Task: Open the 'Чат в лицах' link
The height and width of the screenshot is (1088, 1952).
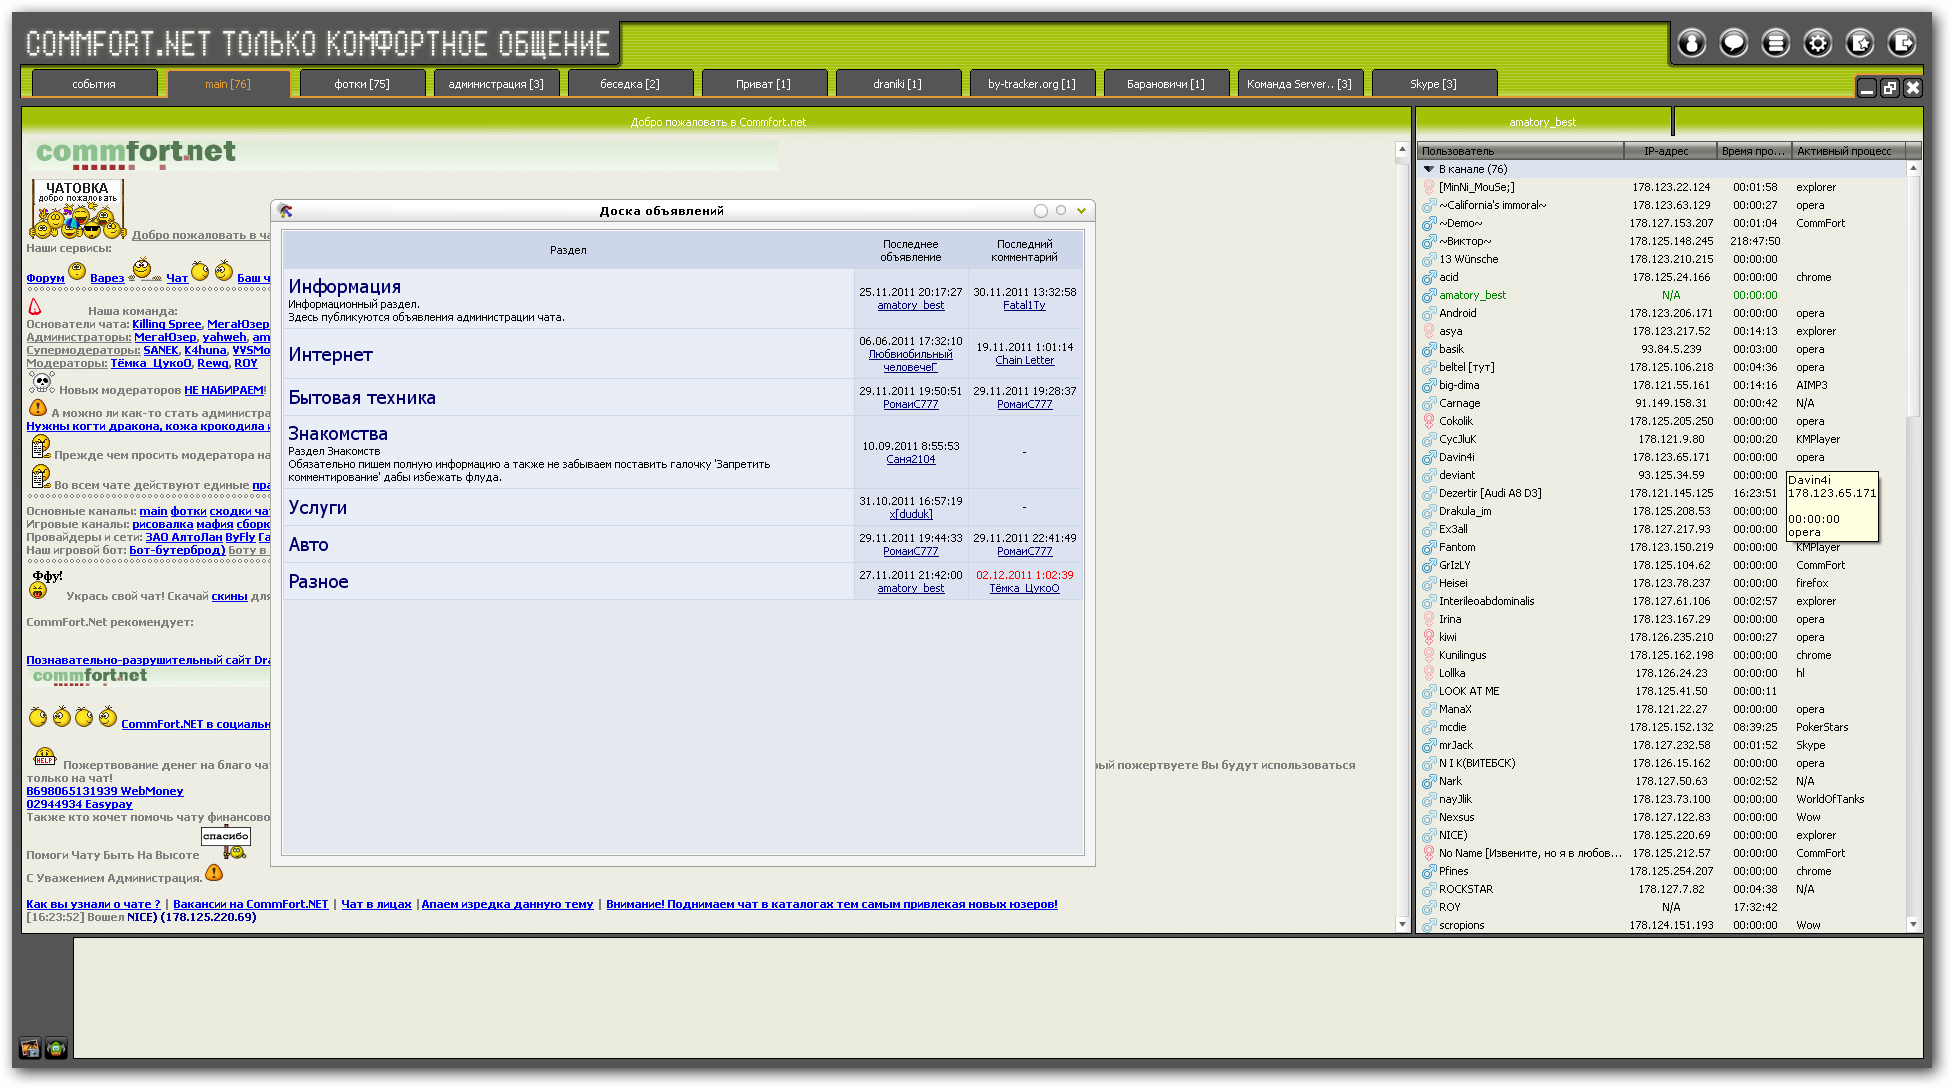Action: (x=376, y=904)
